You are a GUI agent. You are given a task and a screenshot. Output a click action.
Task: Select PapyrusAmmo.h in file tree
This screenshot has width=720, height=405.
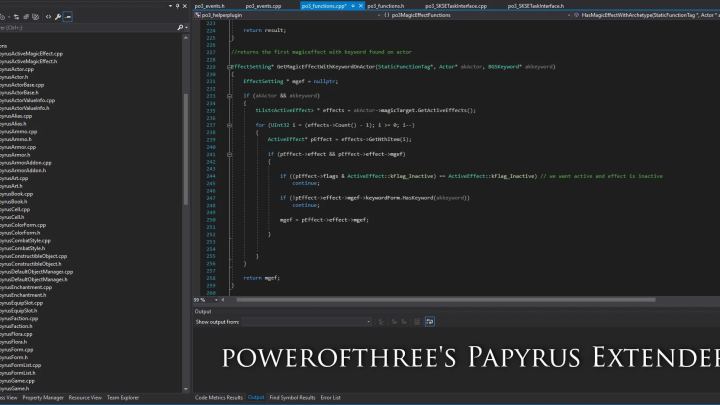tap(16, 139)
